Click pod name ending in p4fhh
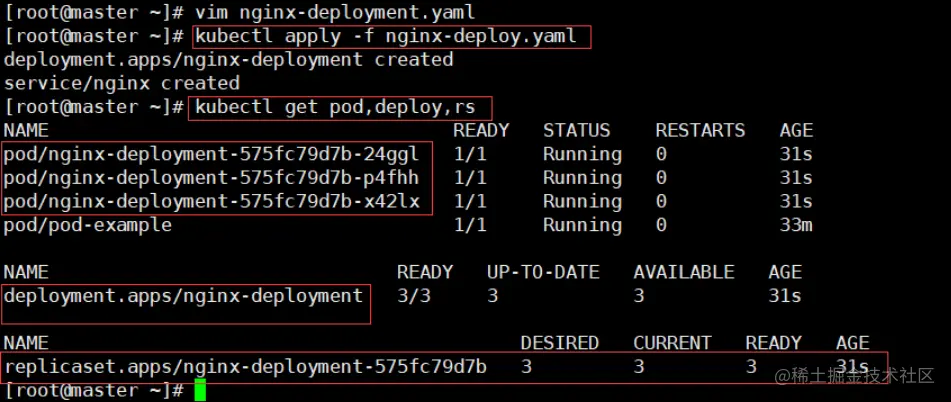 pyautogui.click(x=212, y=178)
